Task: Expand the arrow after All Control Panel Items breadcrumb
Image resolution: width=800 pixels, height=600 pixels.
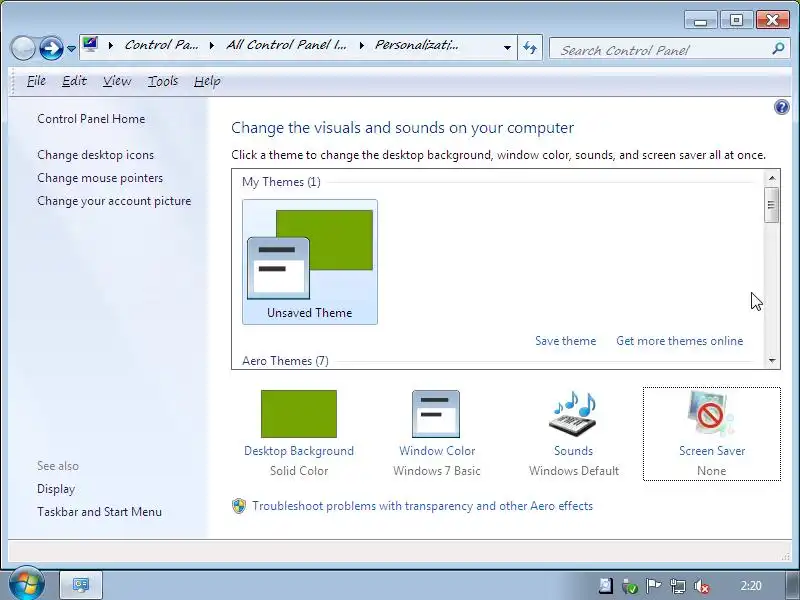Action: [x=361, y=46]
